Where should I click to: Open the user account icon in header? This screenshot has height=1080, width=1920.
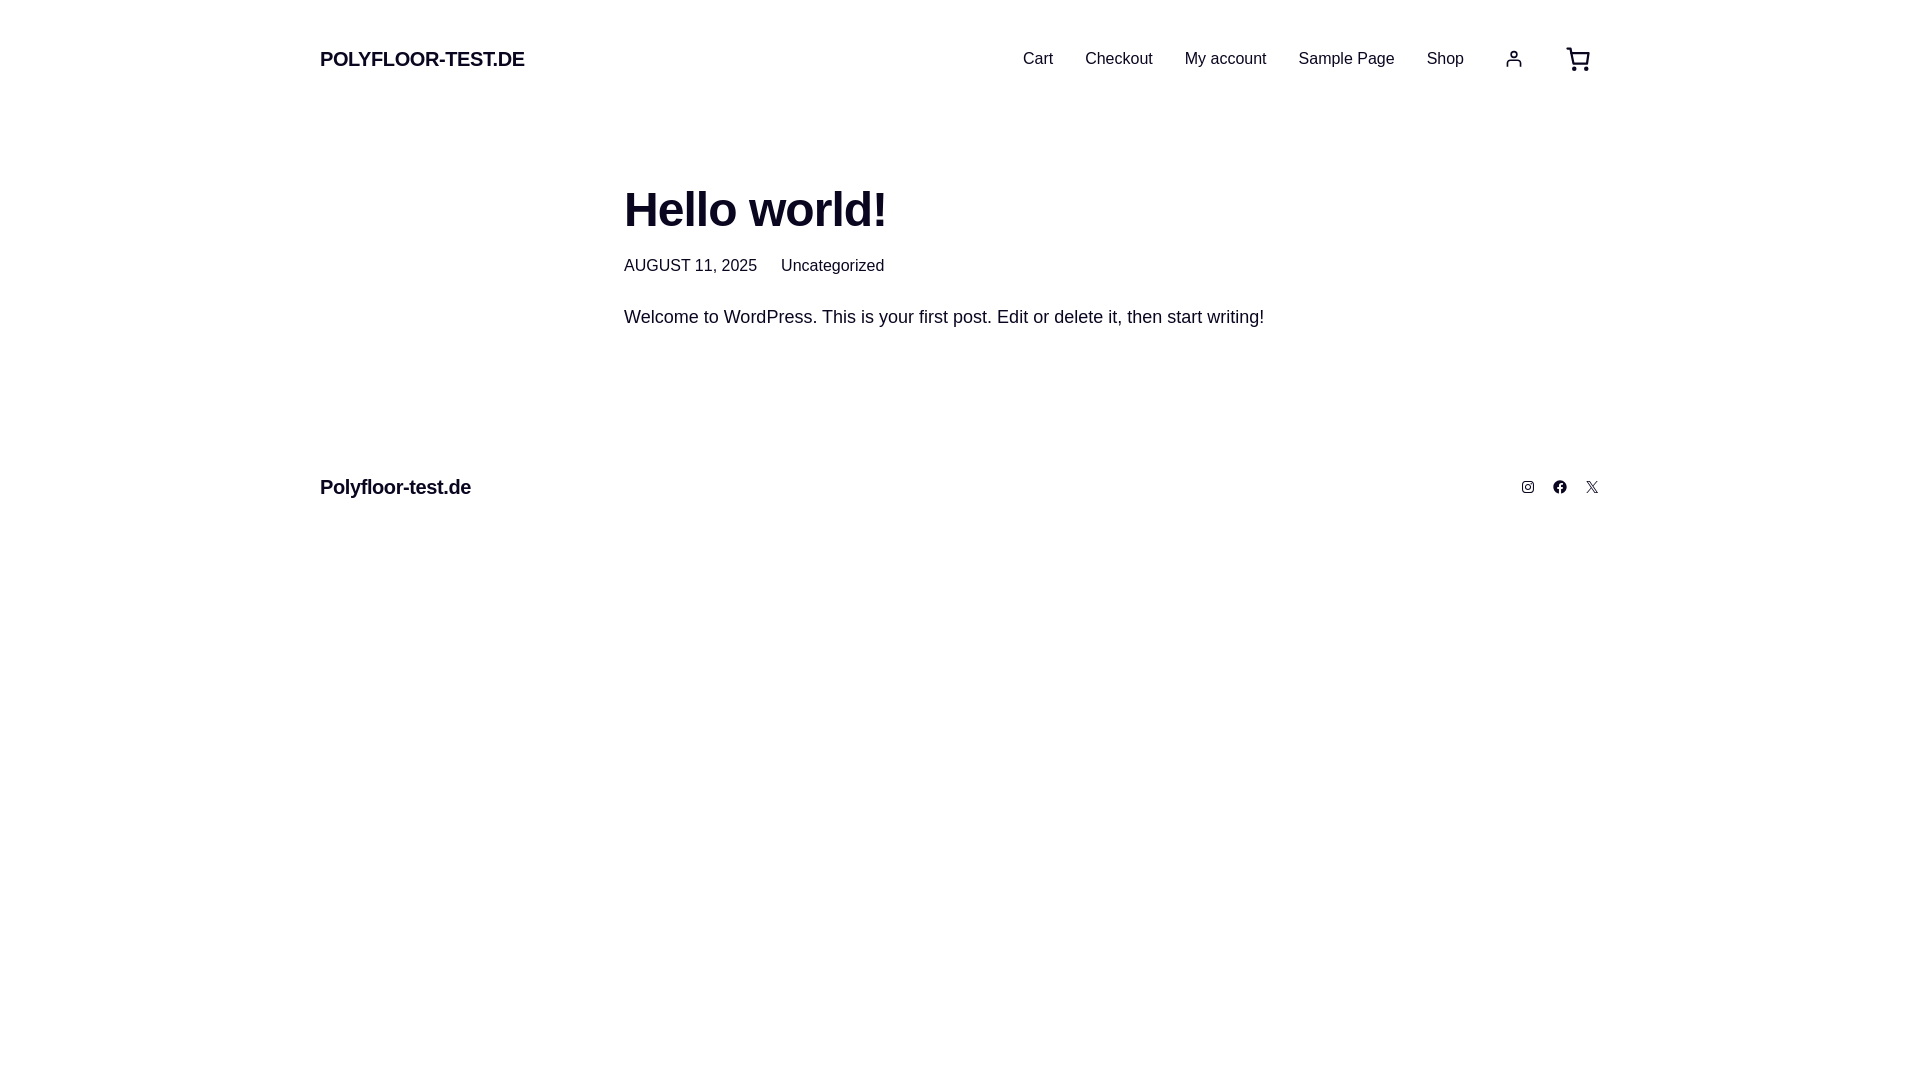tap(1513, 59)
